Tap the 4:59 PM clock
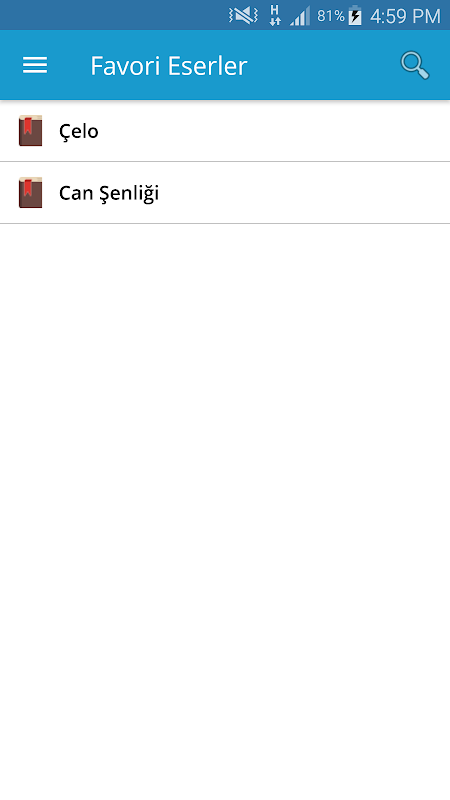The width and height of the screenshot is (450, 800). pyautogui.click(x=405, y=16)
